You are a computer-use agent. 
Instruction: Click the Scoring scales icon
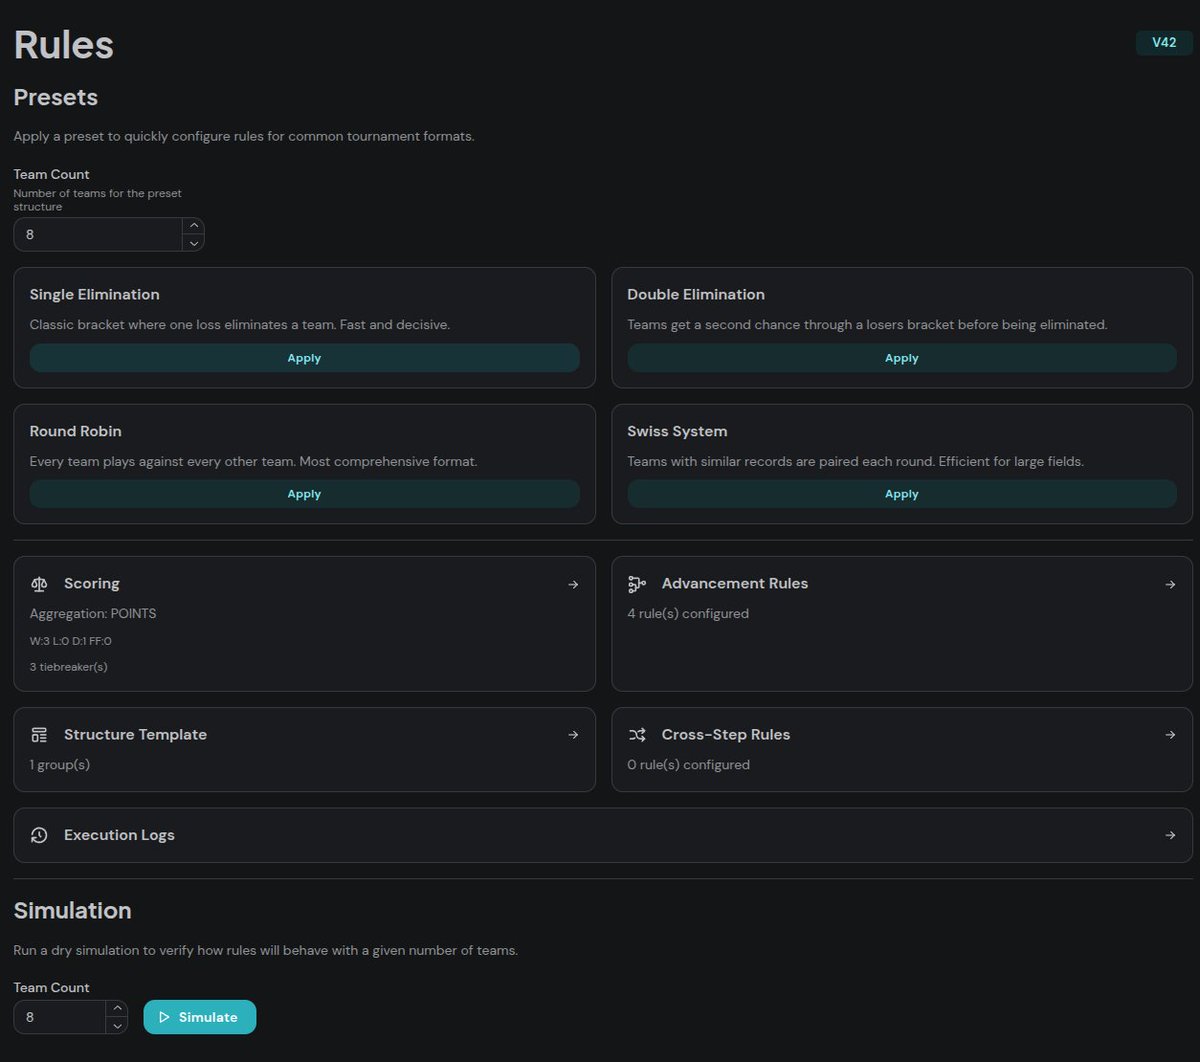pos(39,584)
